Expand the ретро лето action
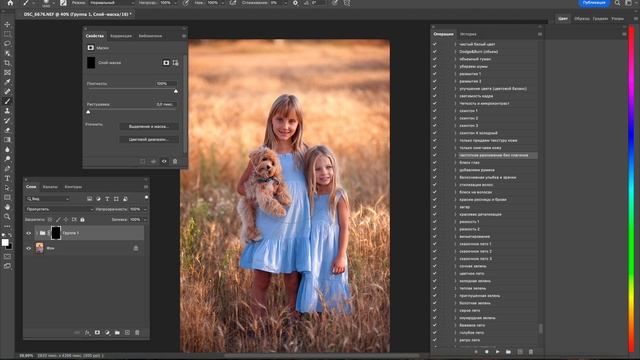 (x=456, y=340)
